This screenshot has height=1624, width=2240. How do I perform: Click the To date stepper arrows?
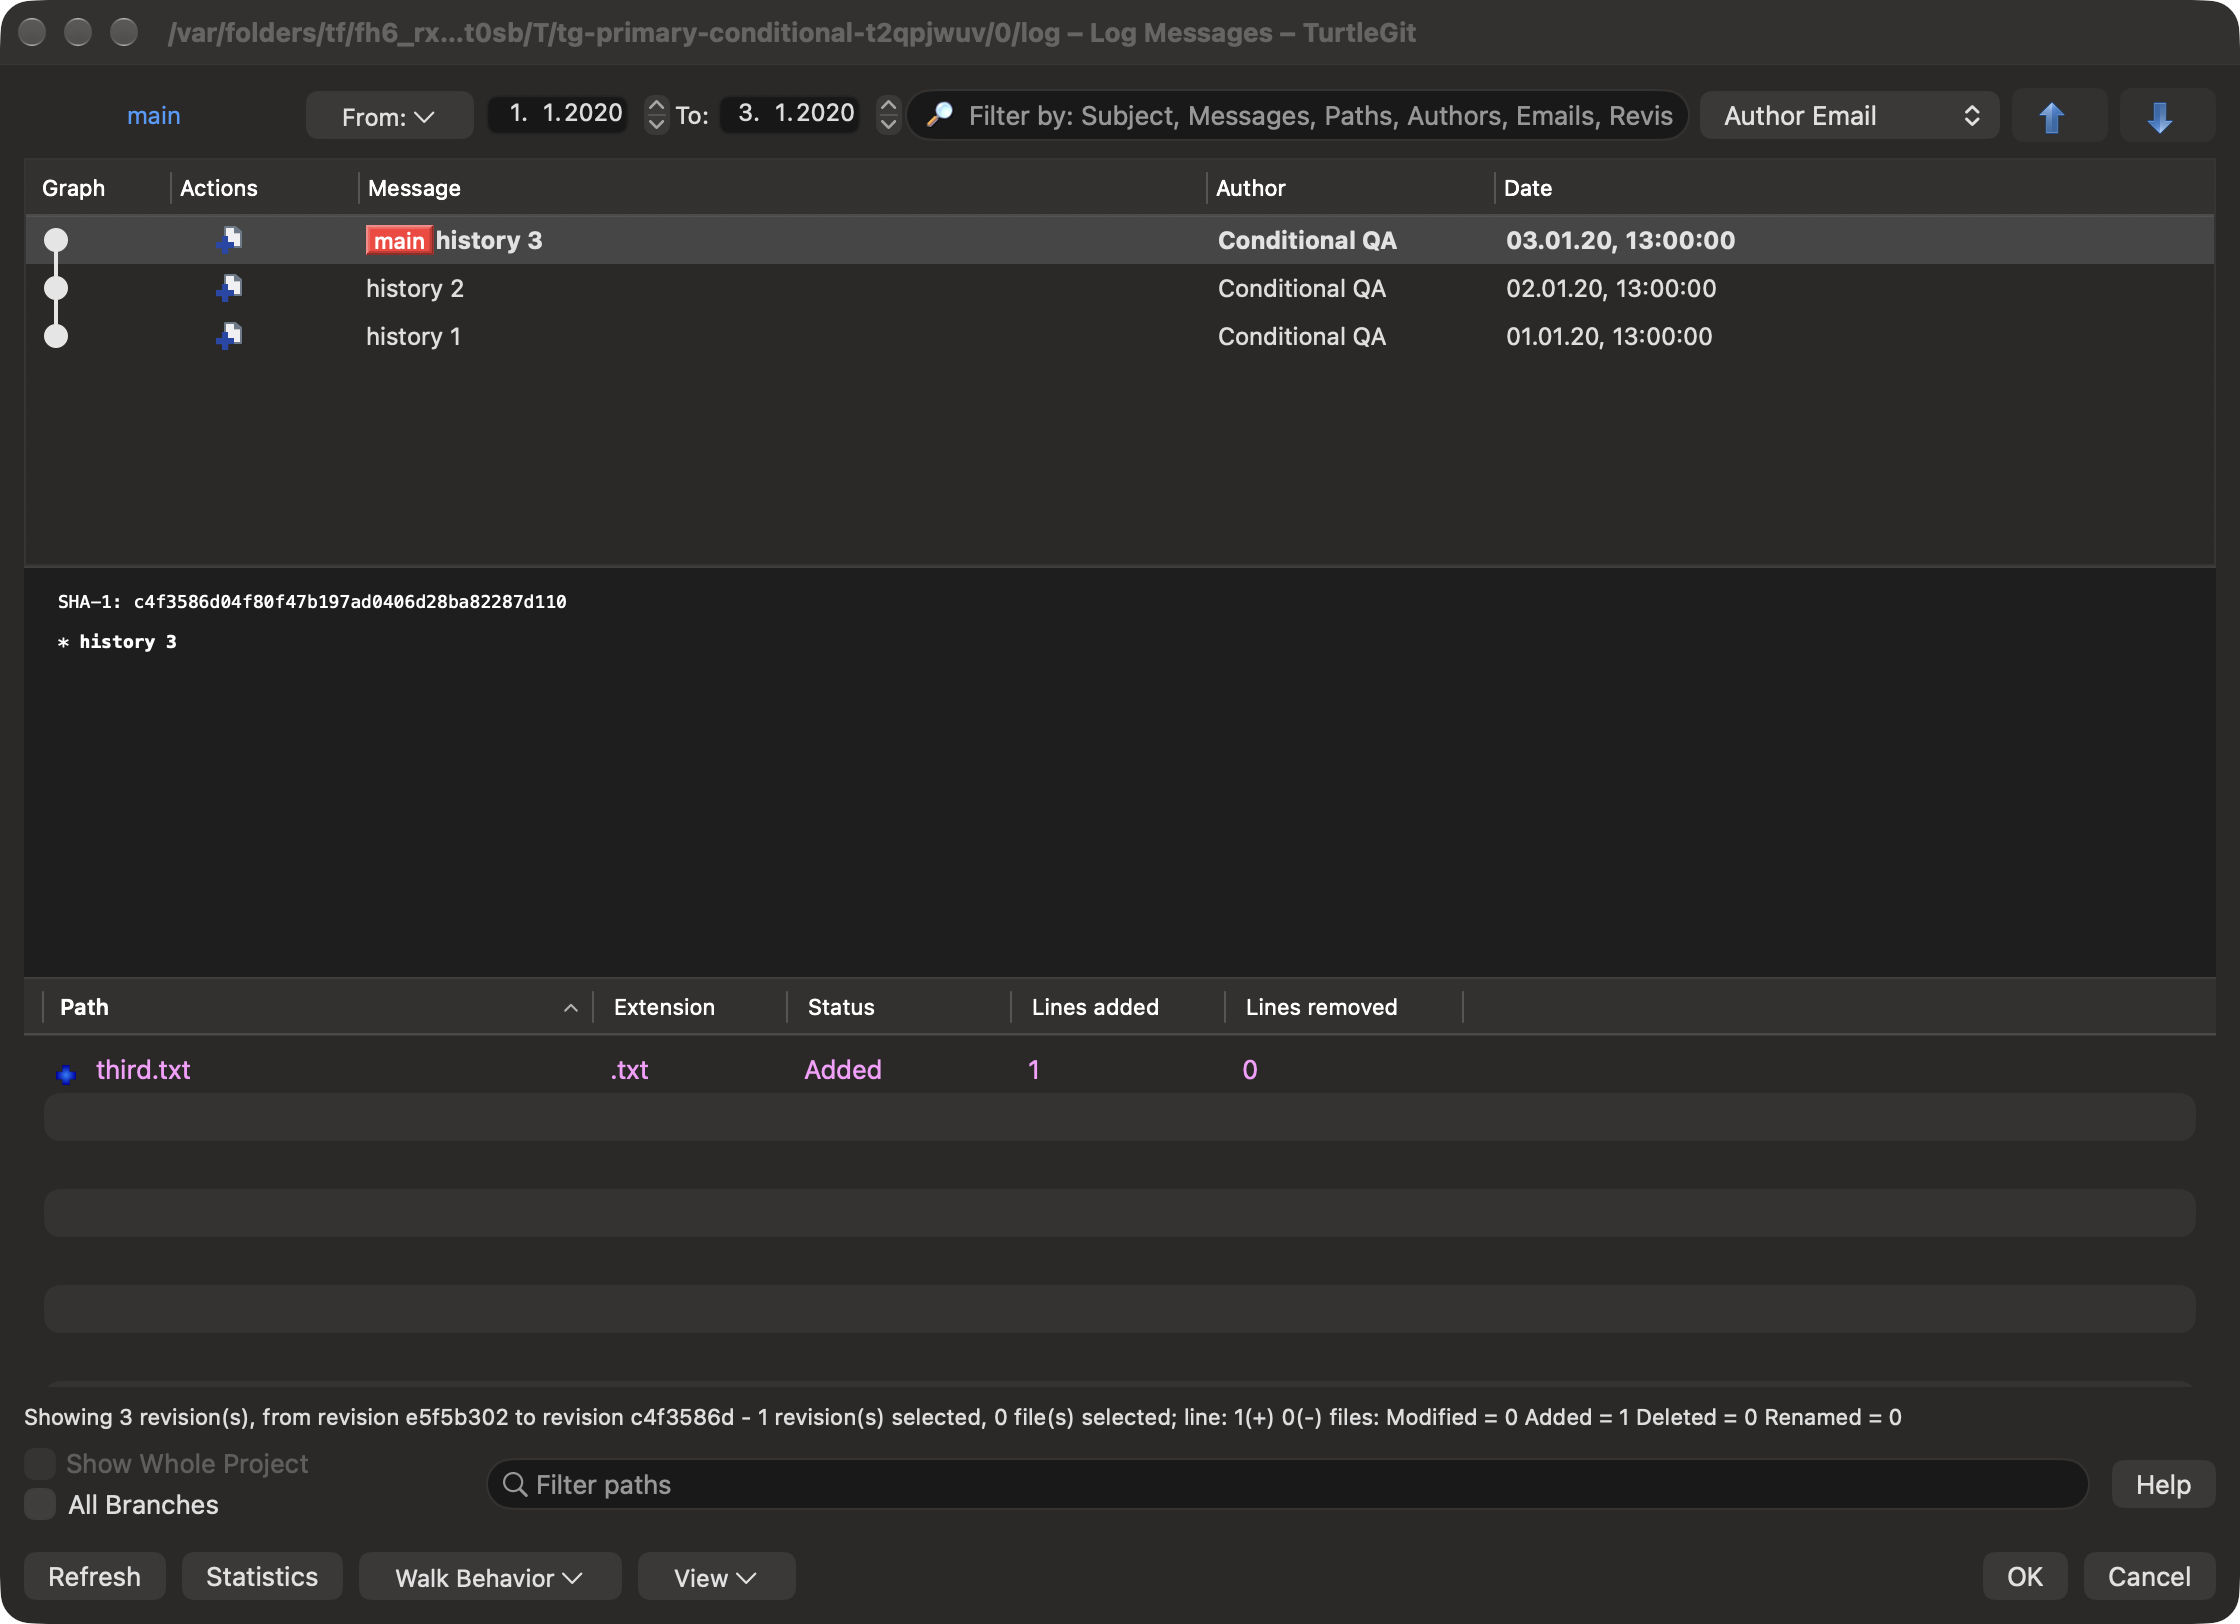[888, 114]
